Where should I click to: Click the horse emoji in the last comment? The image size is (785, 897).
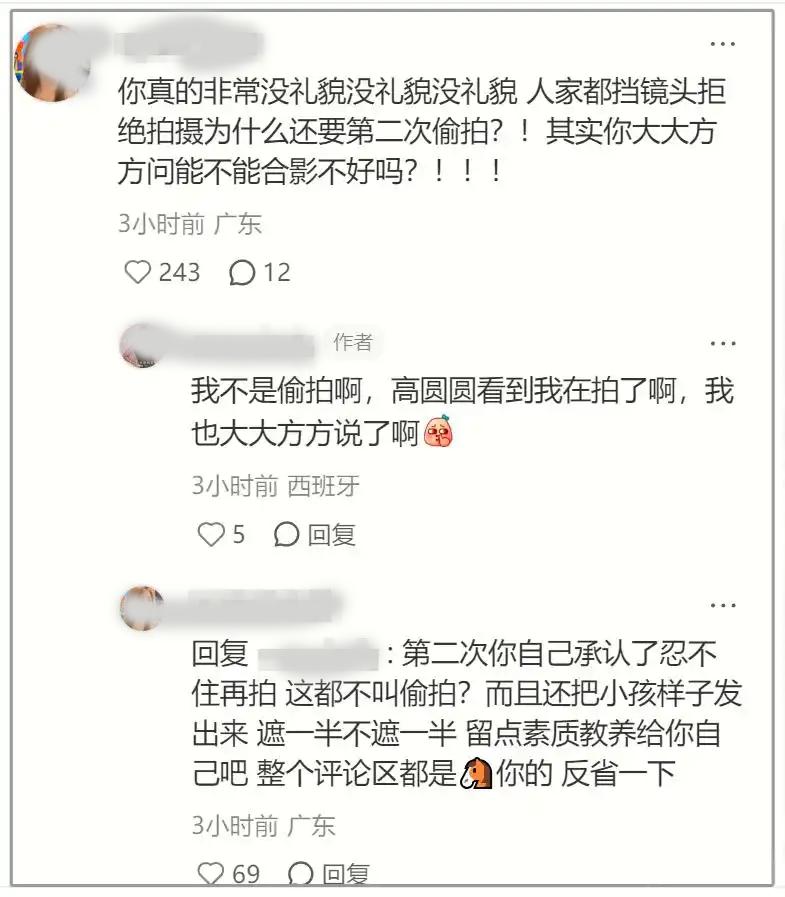476,773
